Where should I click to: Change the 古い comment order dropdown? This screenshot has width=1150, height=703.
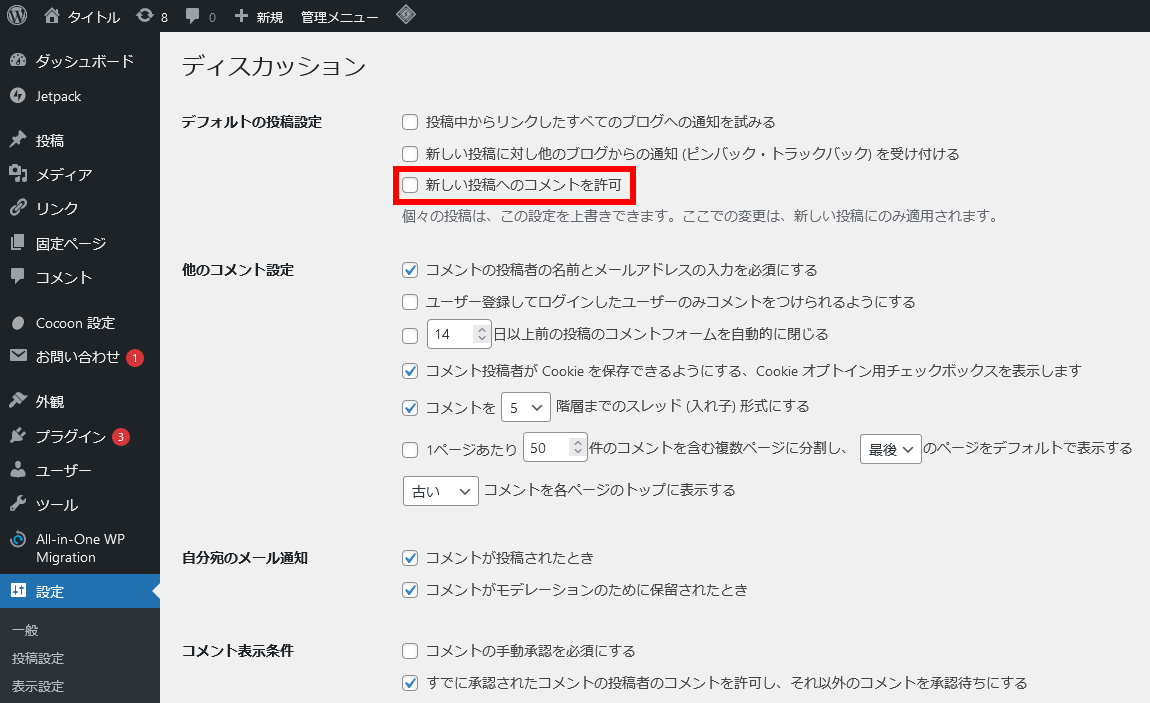[440, 490]
